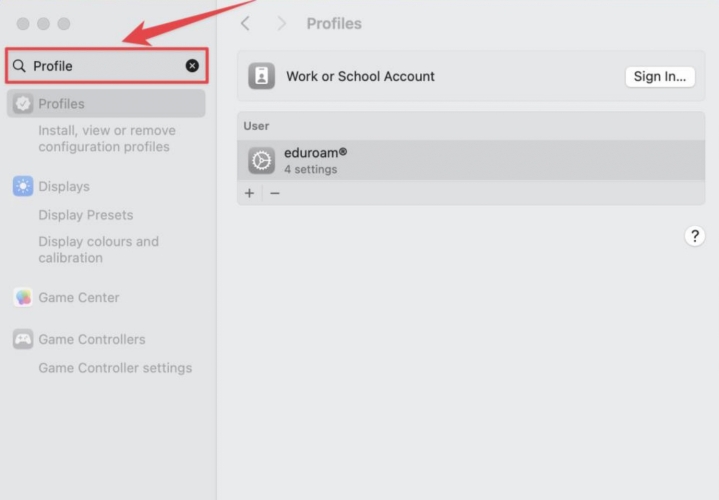Click the eduroam gear profile icon
Image resolution: width=719 pixels, height=500 pixels.
click(x=261, y=161)
